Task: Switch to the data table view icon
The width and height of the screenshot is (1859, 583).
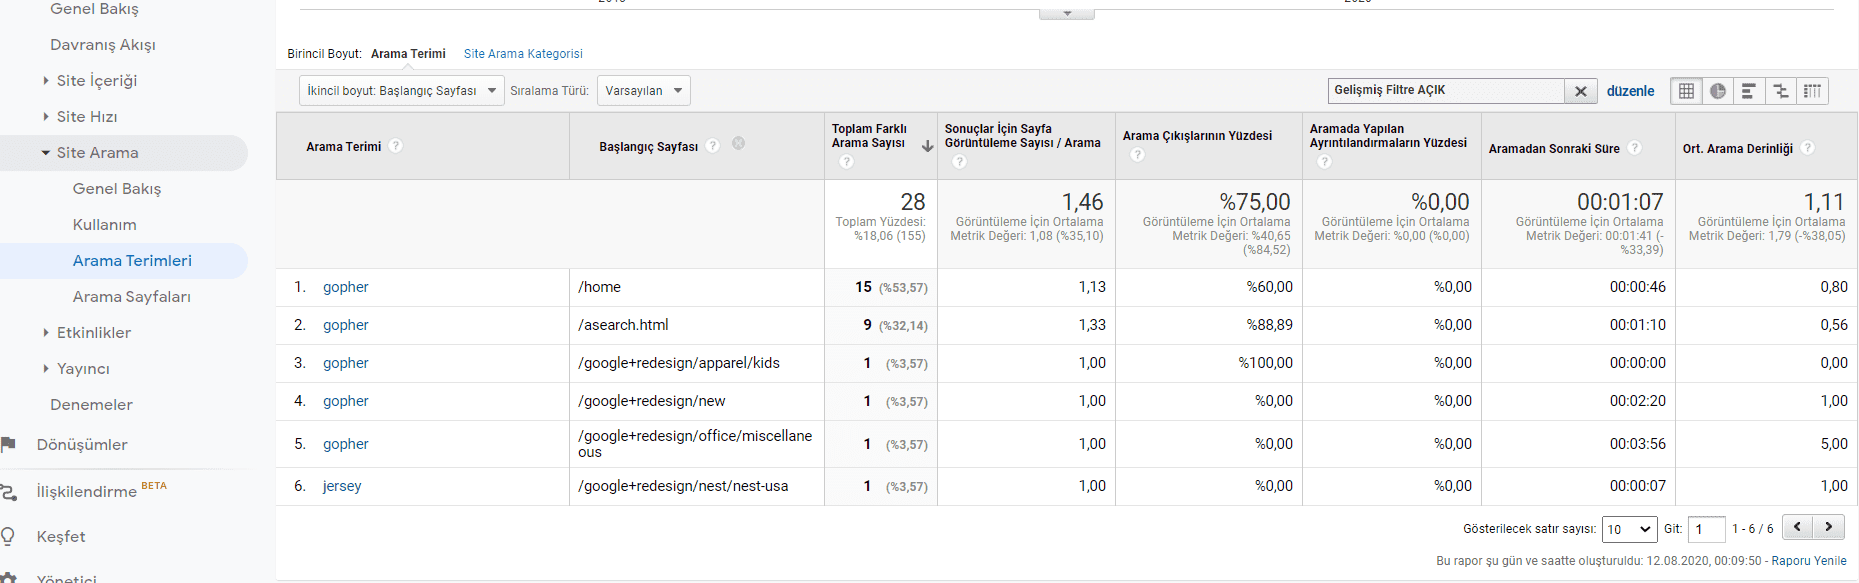Action: [x=1686, y=91]
